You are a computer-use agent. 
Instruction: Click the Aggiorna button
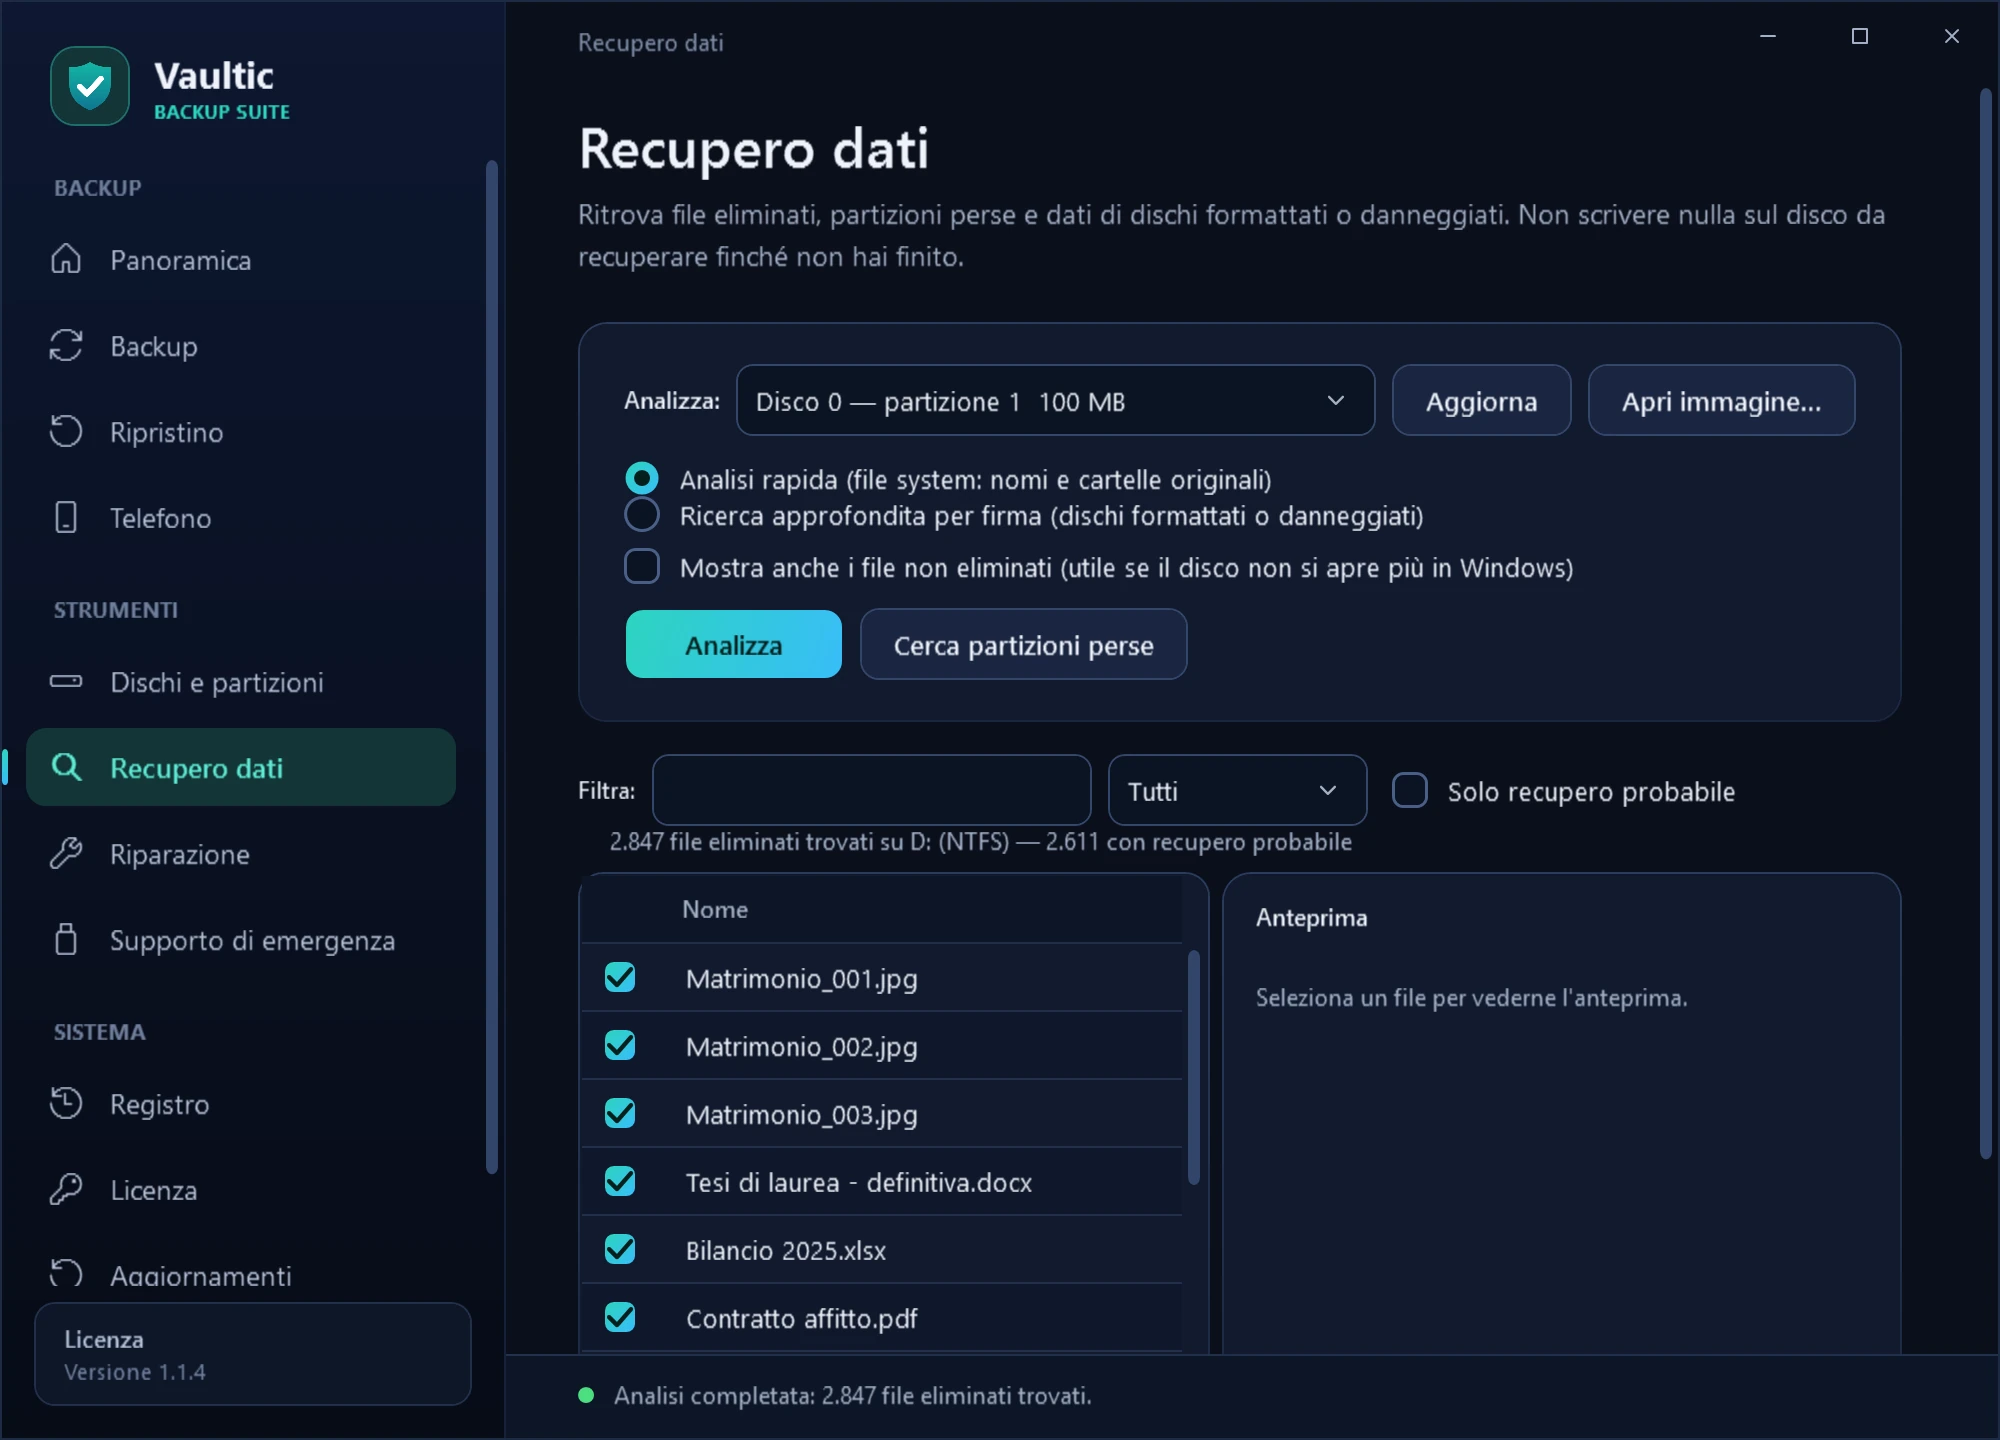(x=1481, y=400)
